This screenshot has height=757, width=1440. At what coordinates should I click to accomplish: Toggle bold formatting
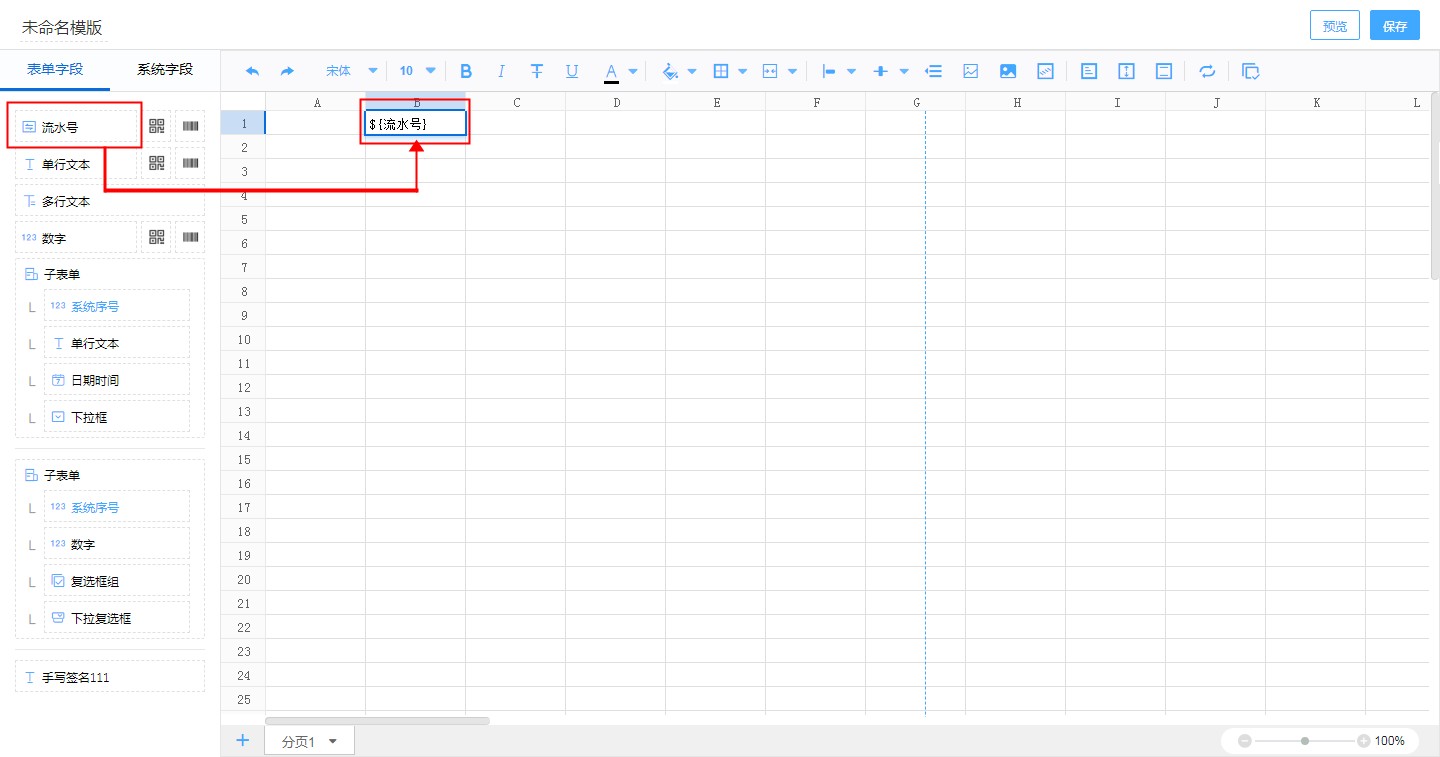pos(465,71)
